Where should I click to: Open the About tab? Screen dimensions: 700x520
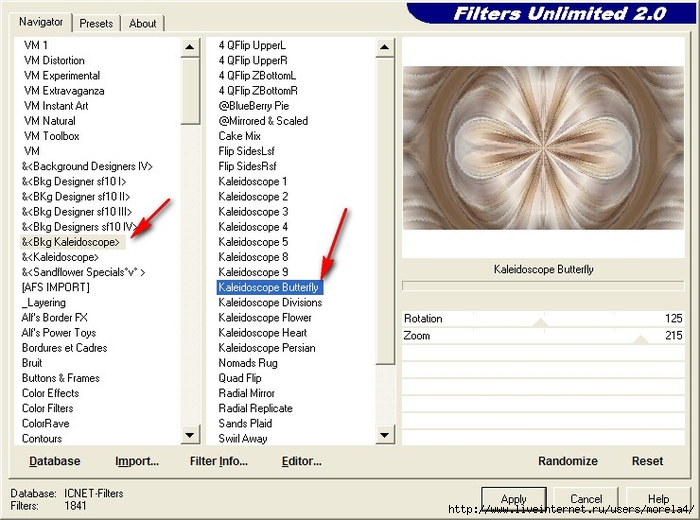142,23
